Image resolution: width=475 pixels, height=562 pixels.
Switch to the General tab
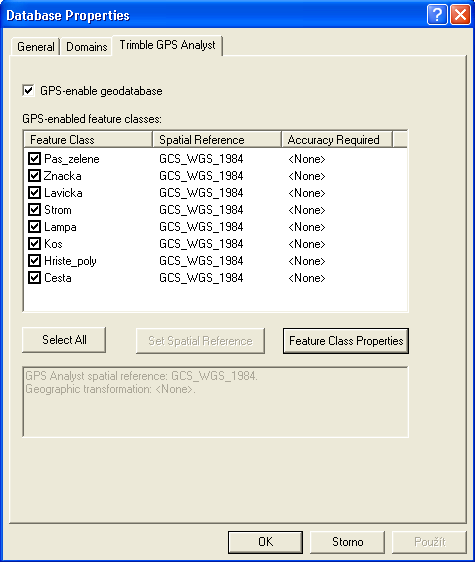point(35,47)
